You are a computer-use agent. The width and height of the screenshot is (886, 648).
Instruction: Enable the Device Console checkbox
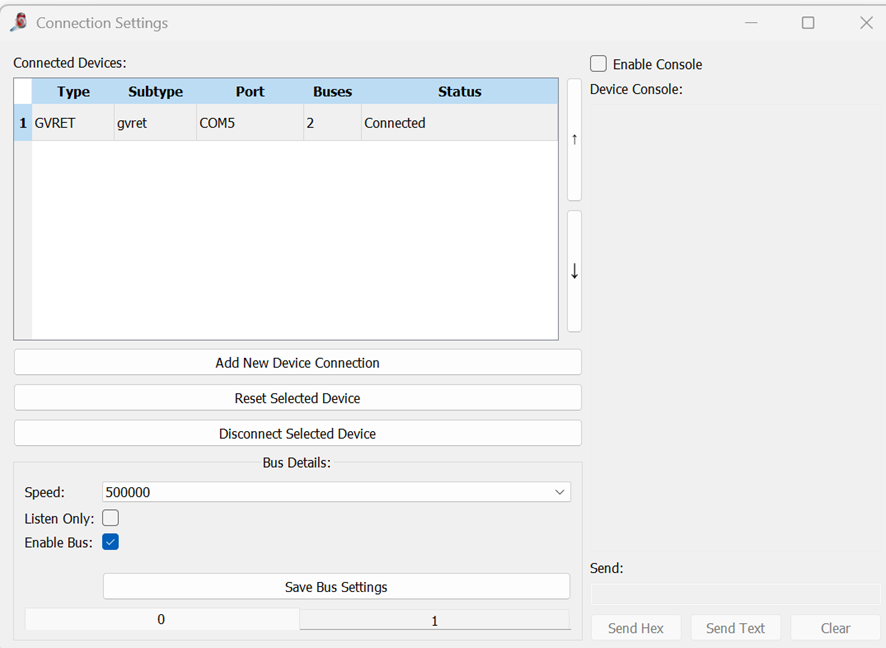(x=599, y=64)
